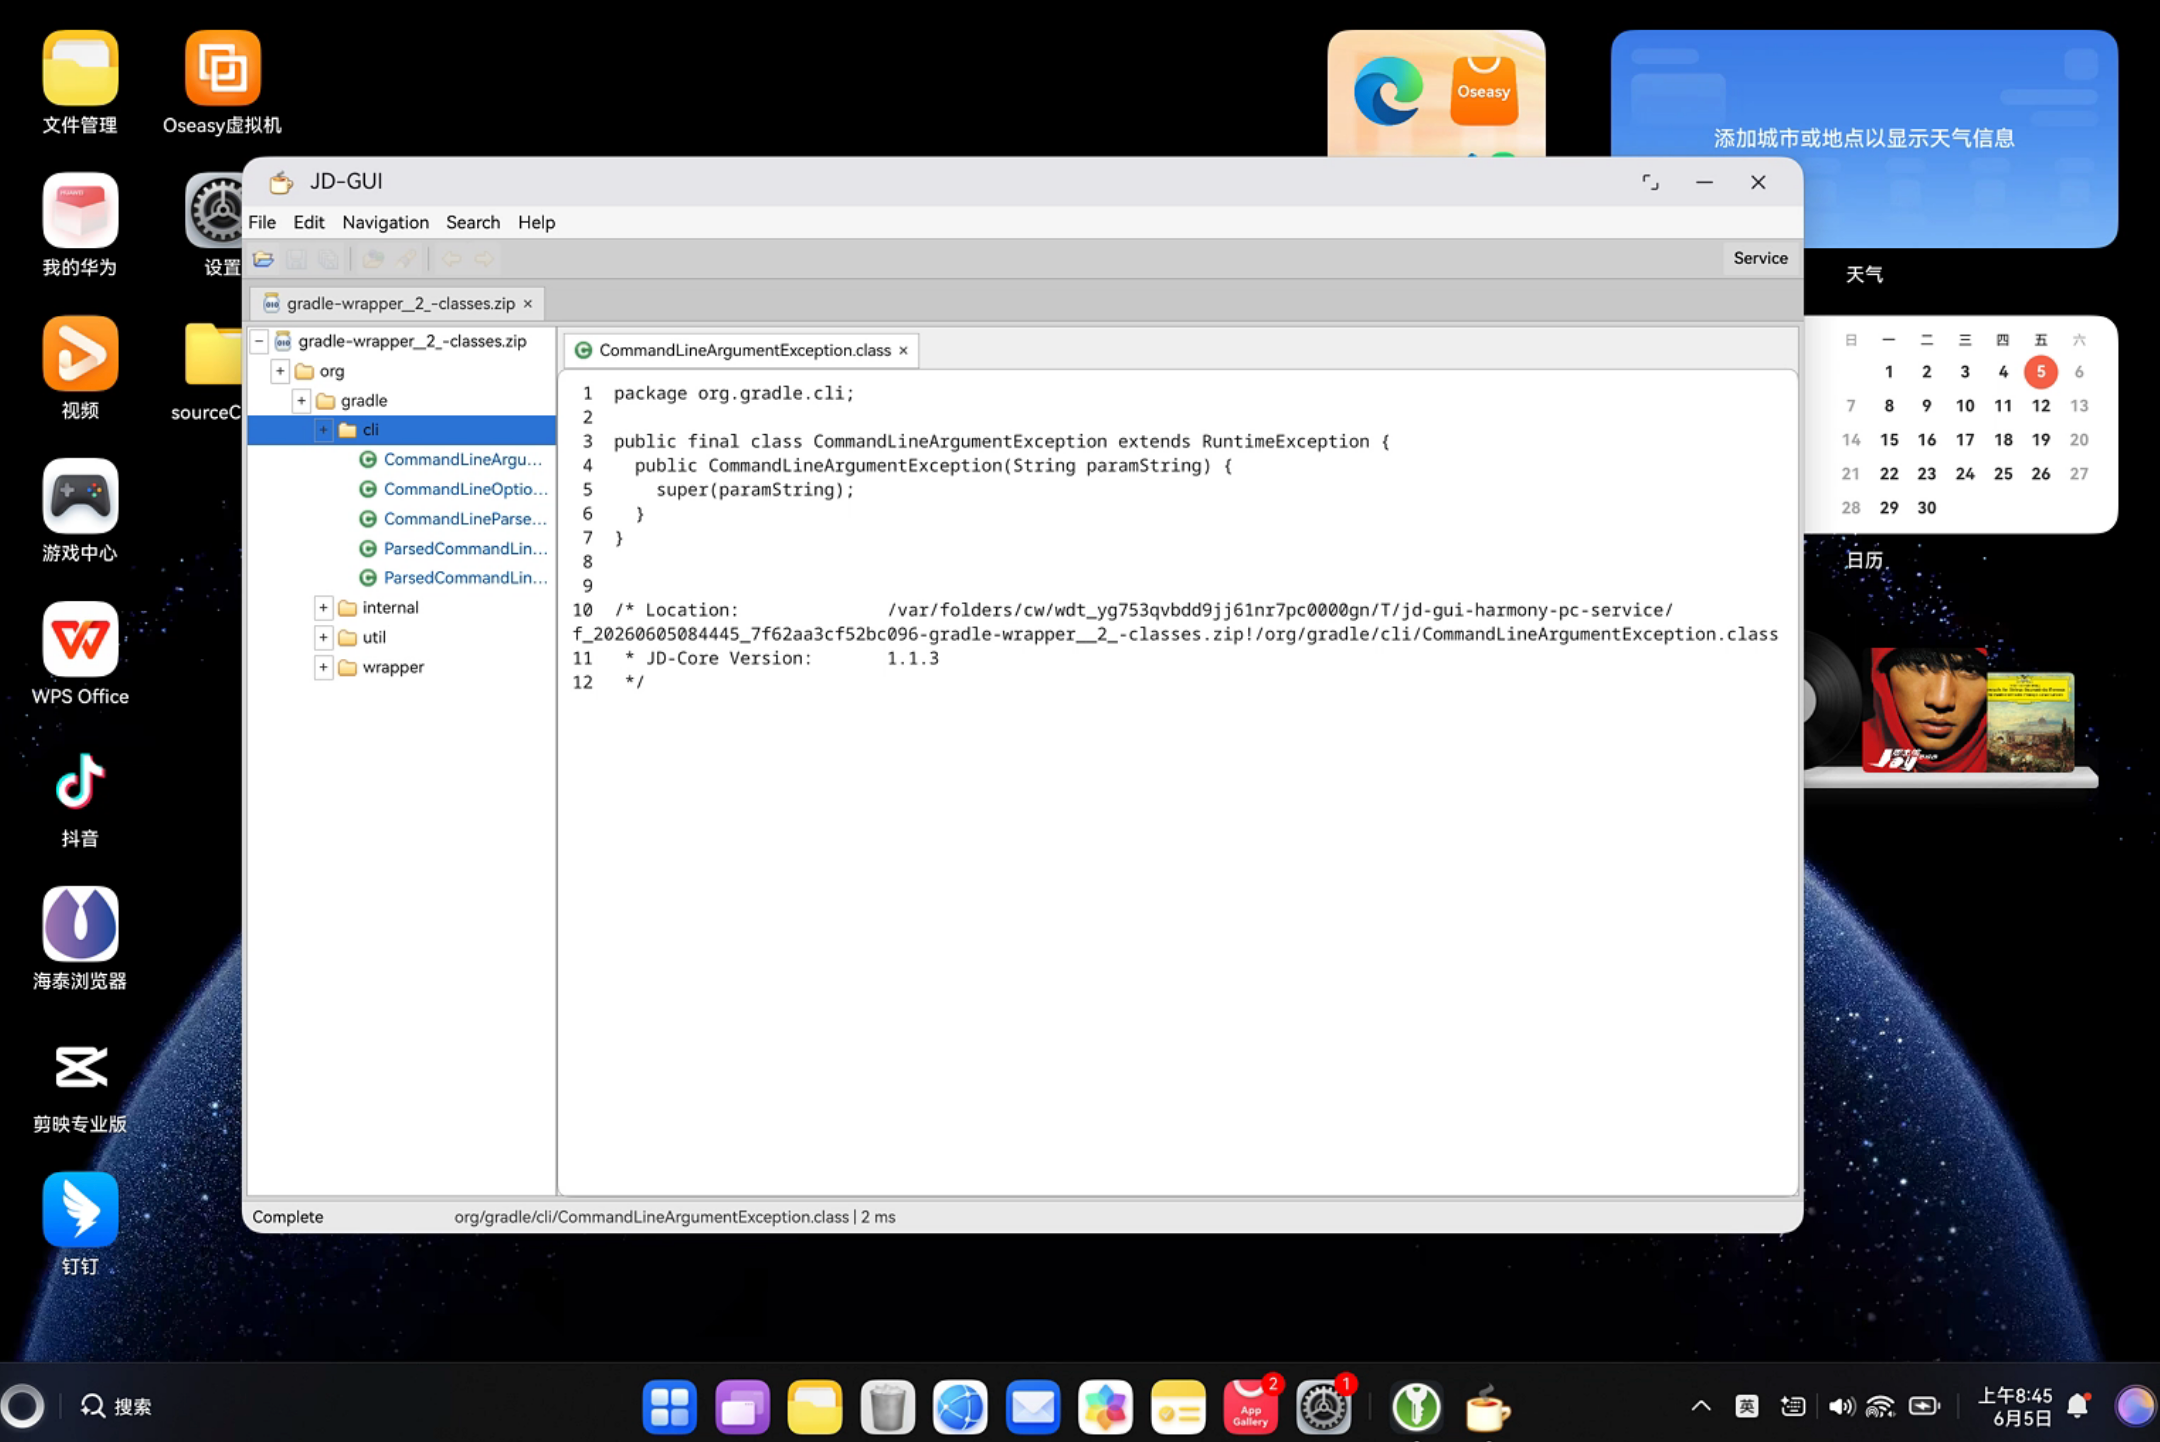Screen dimensions: 2160x1442
Task: Toggle the expander beside the gradle folder
Action: [x=301, y=400]
